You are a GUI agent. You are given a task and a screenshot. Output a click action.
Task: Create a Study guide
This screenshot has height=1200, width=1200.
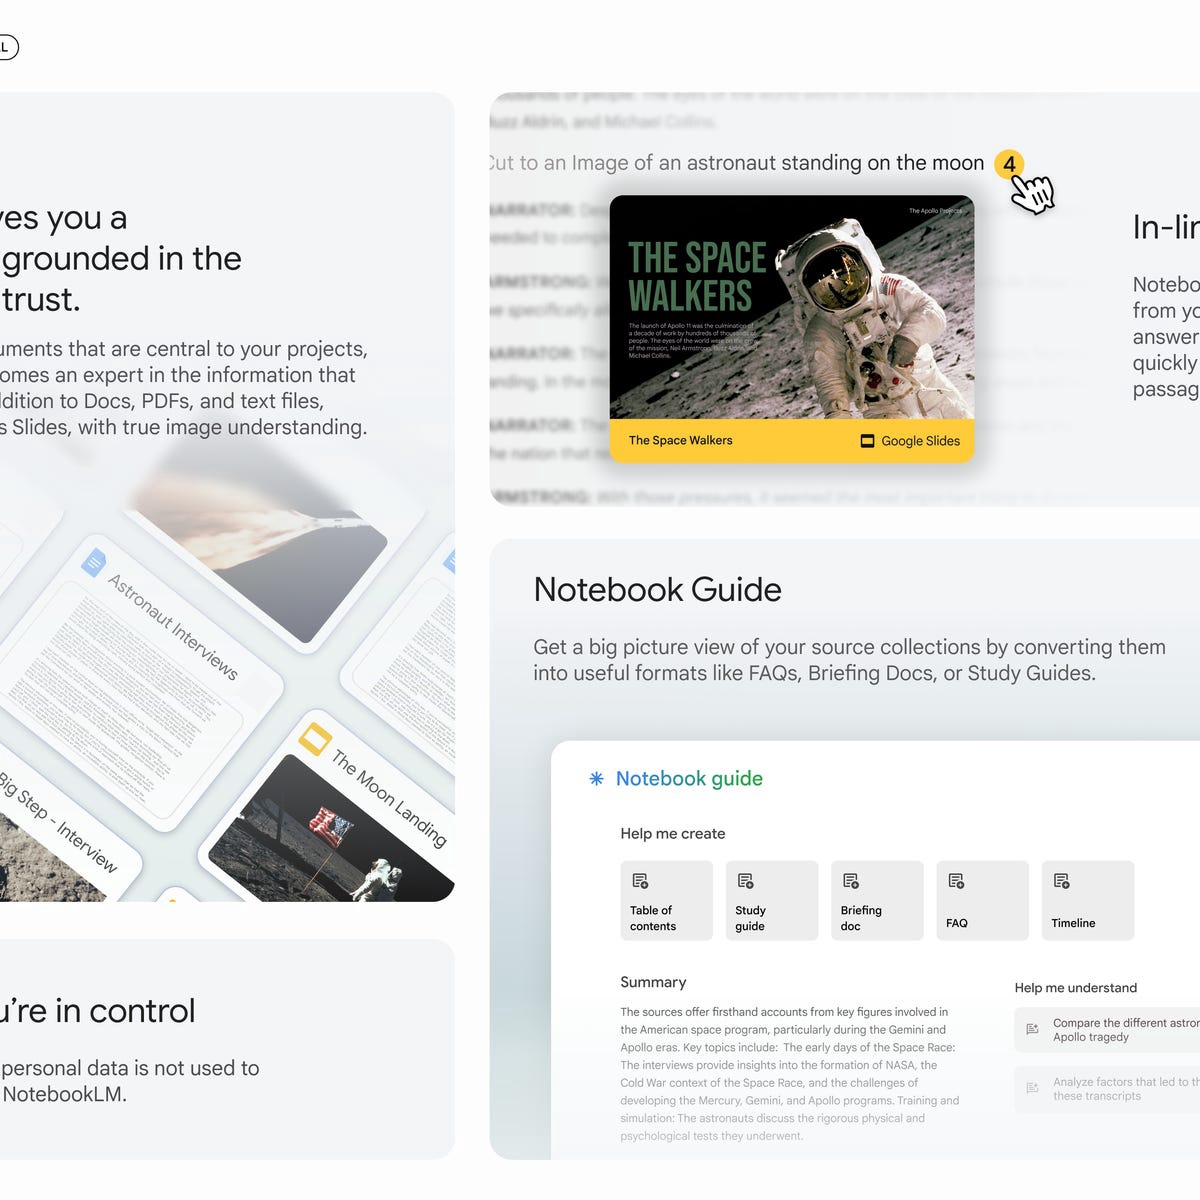click(x=771, y=900)
